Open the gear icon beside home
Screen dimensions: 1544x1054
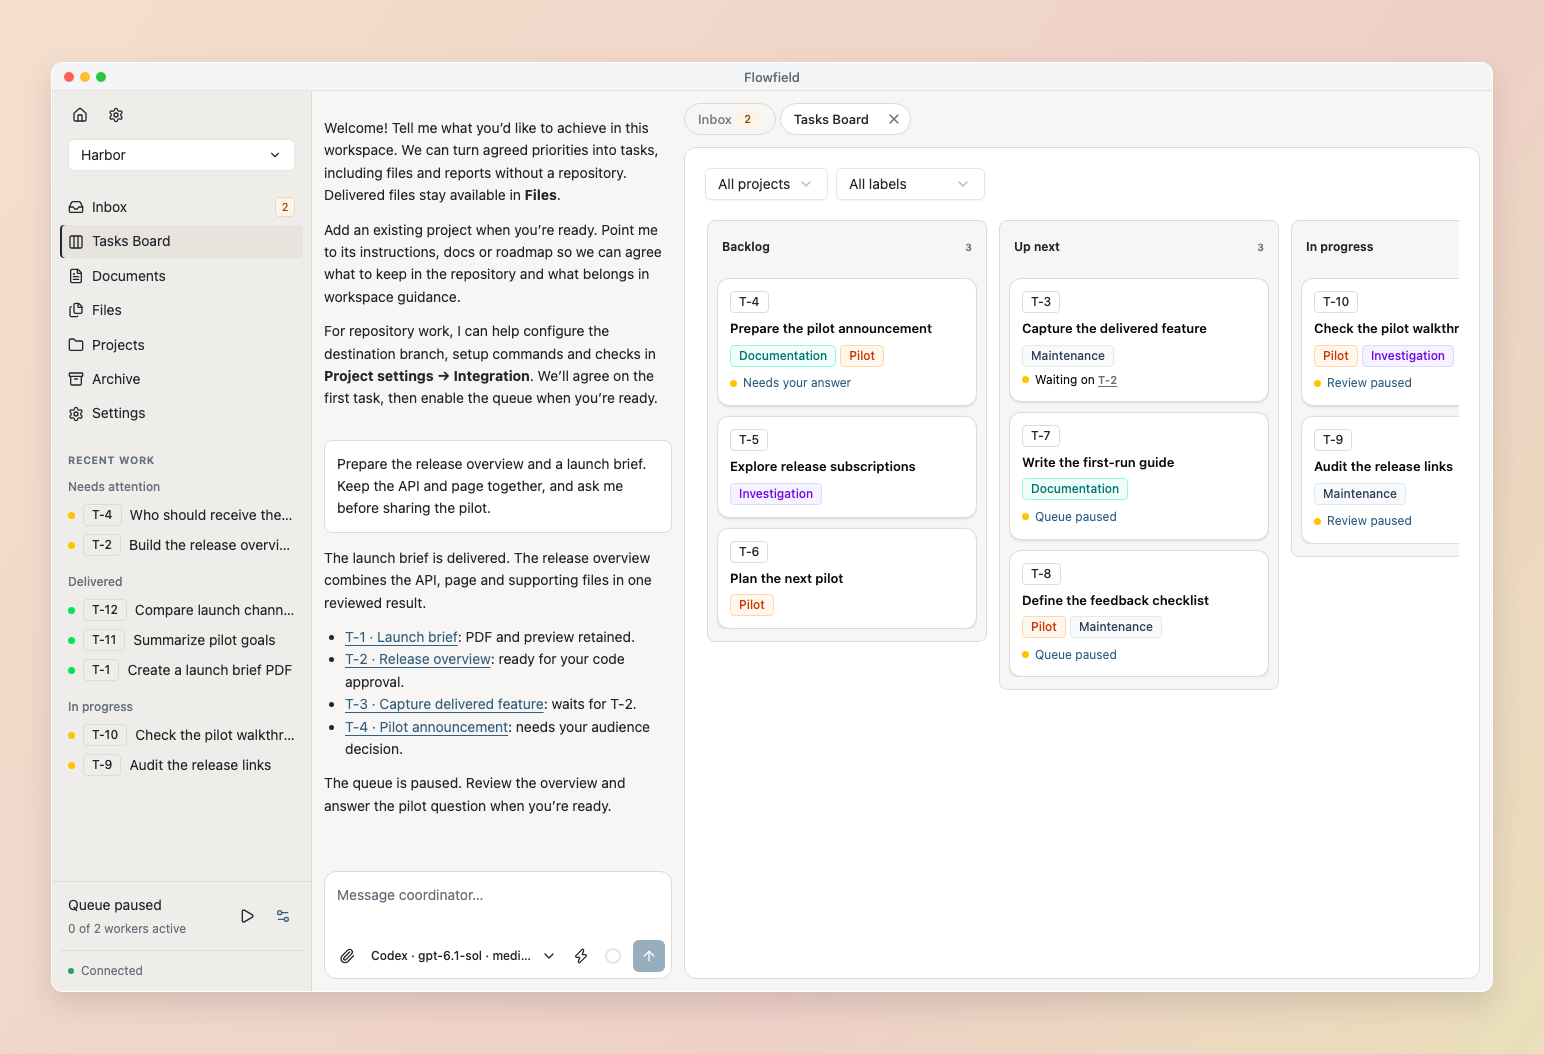point(116,115)
